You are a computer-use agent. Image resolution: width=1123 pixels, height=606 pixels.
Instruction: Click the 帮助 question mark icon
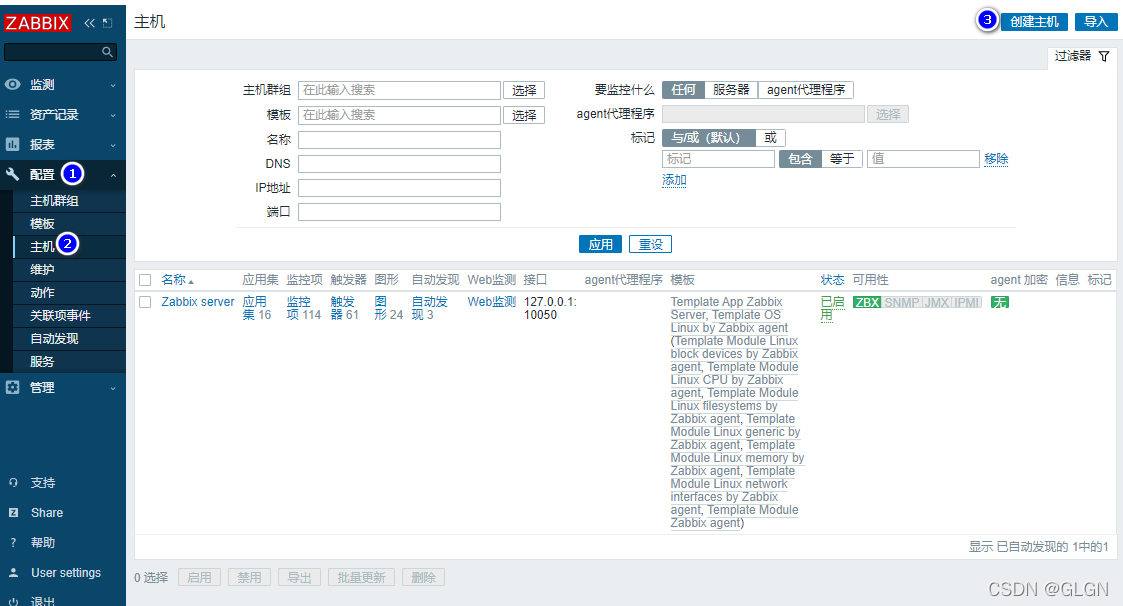13,543
